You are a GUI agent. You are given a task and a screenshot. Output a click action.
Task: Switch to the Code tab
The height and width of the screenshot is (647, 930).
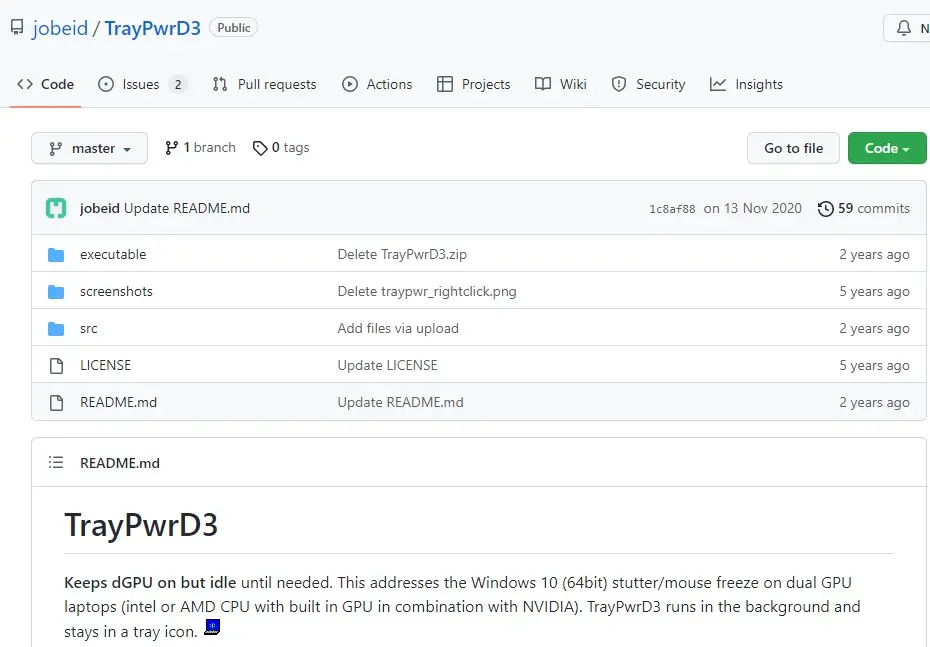[45, 84]
